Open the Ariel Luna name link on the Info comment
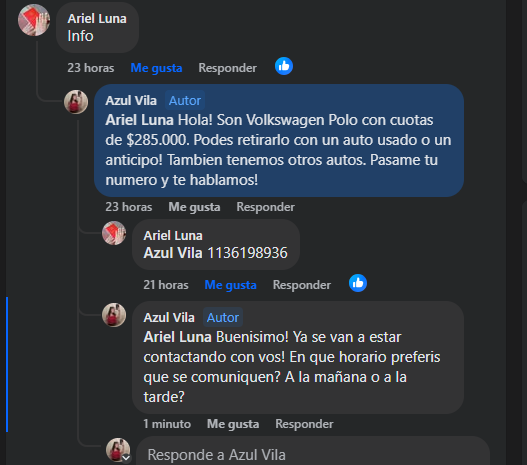 click(97, 18)
